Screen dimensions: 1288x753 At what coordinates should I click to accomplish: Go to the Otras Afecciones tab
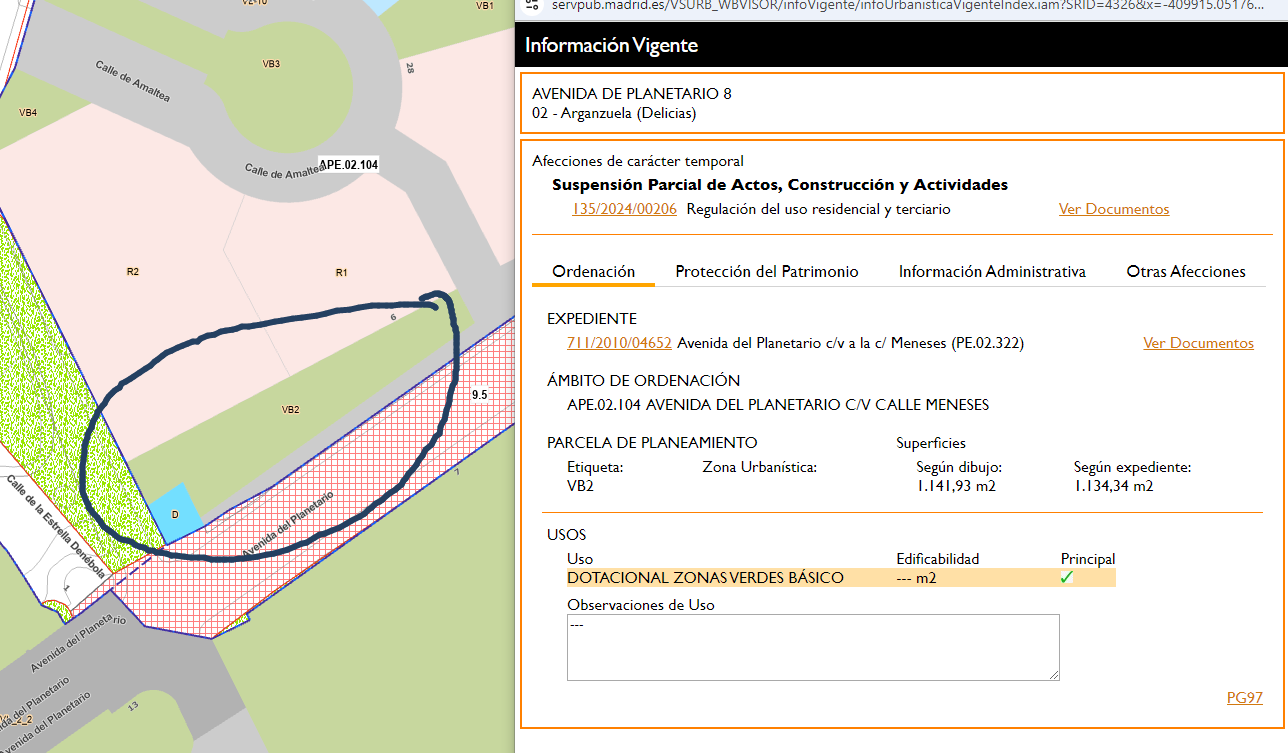coord(1185,271)
